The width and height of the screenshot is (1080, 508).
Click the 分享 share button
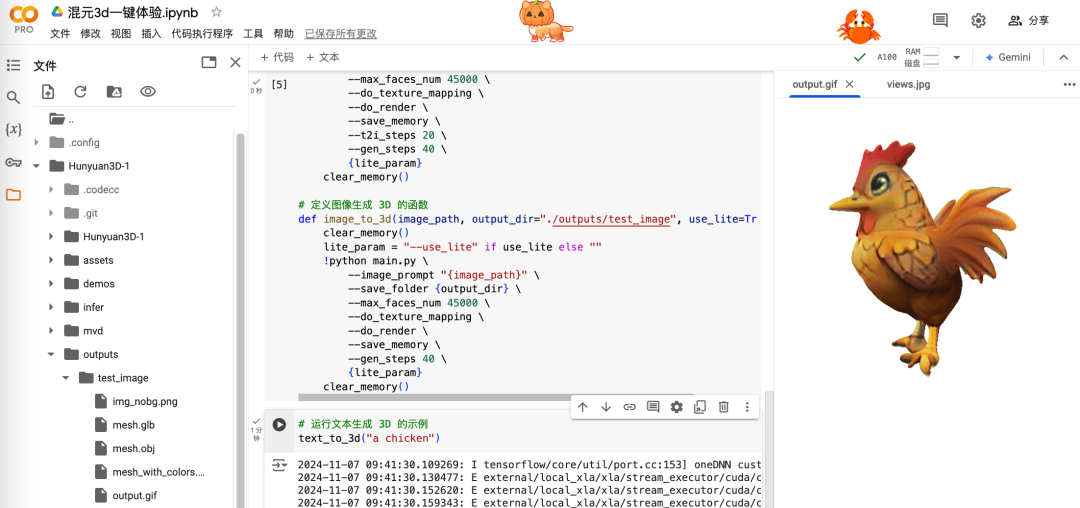(1028, 21)
